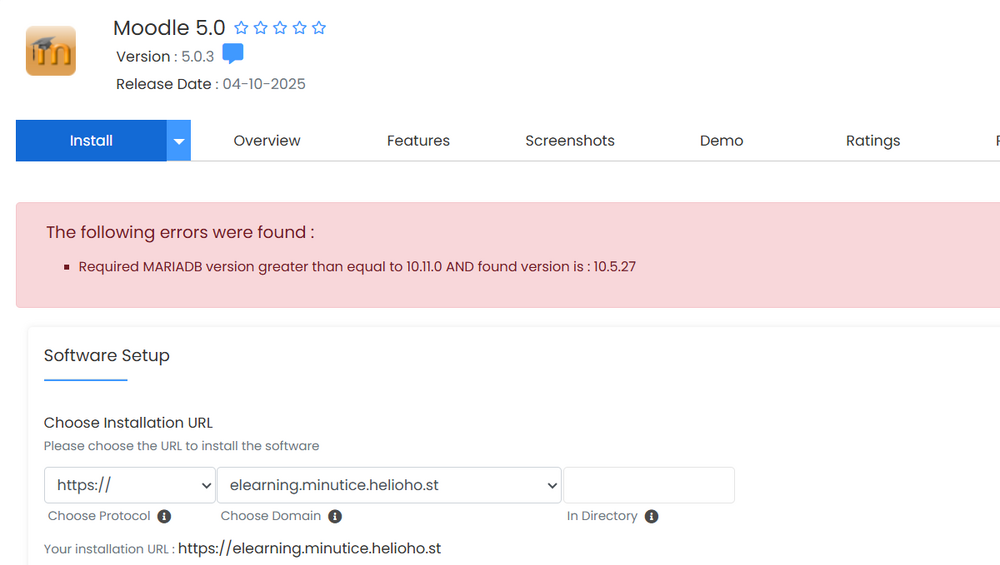Click the first rating star
This screenshot has width=1000, height=565.
tap(241, 28)
